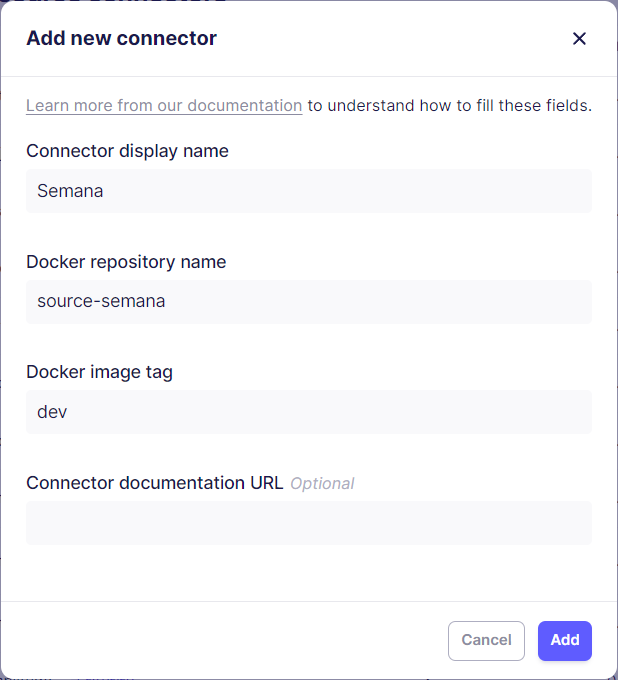Image resolution: width=618 pixels, height=680 pixels.
Task: Click the blank footer area left of Cancel
Action: pyautogui.click(x=220, y=640)
